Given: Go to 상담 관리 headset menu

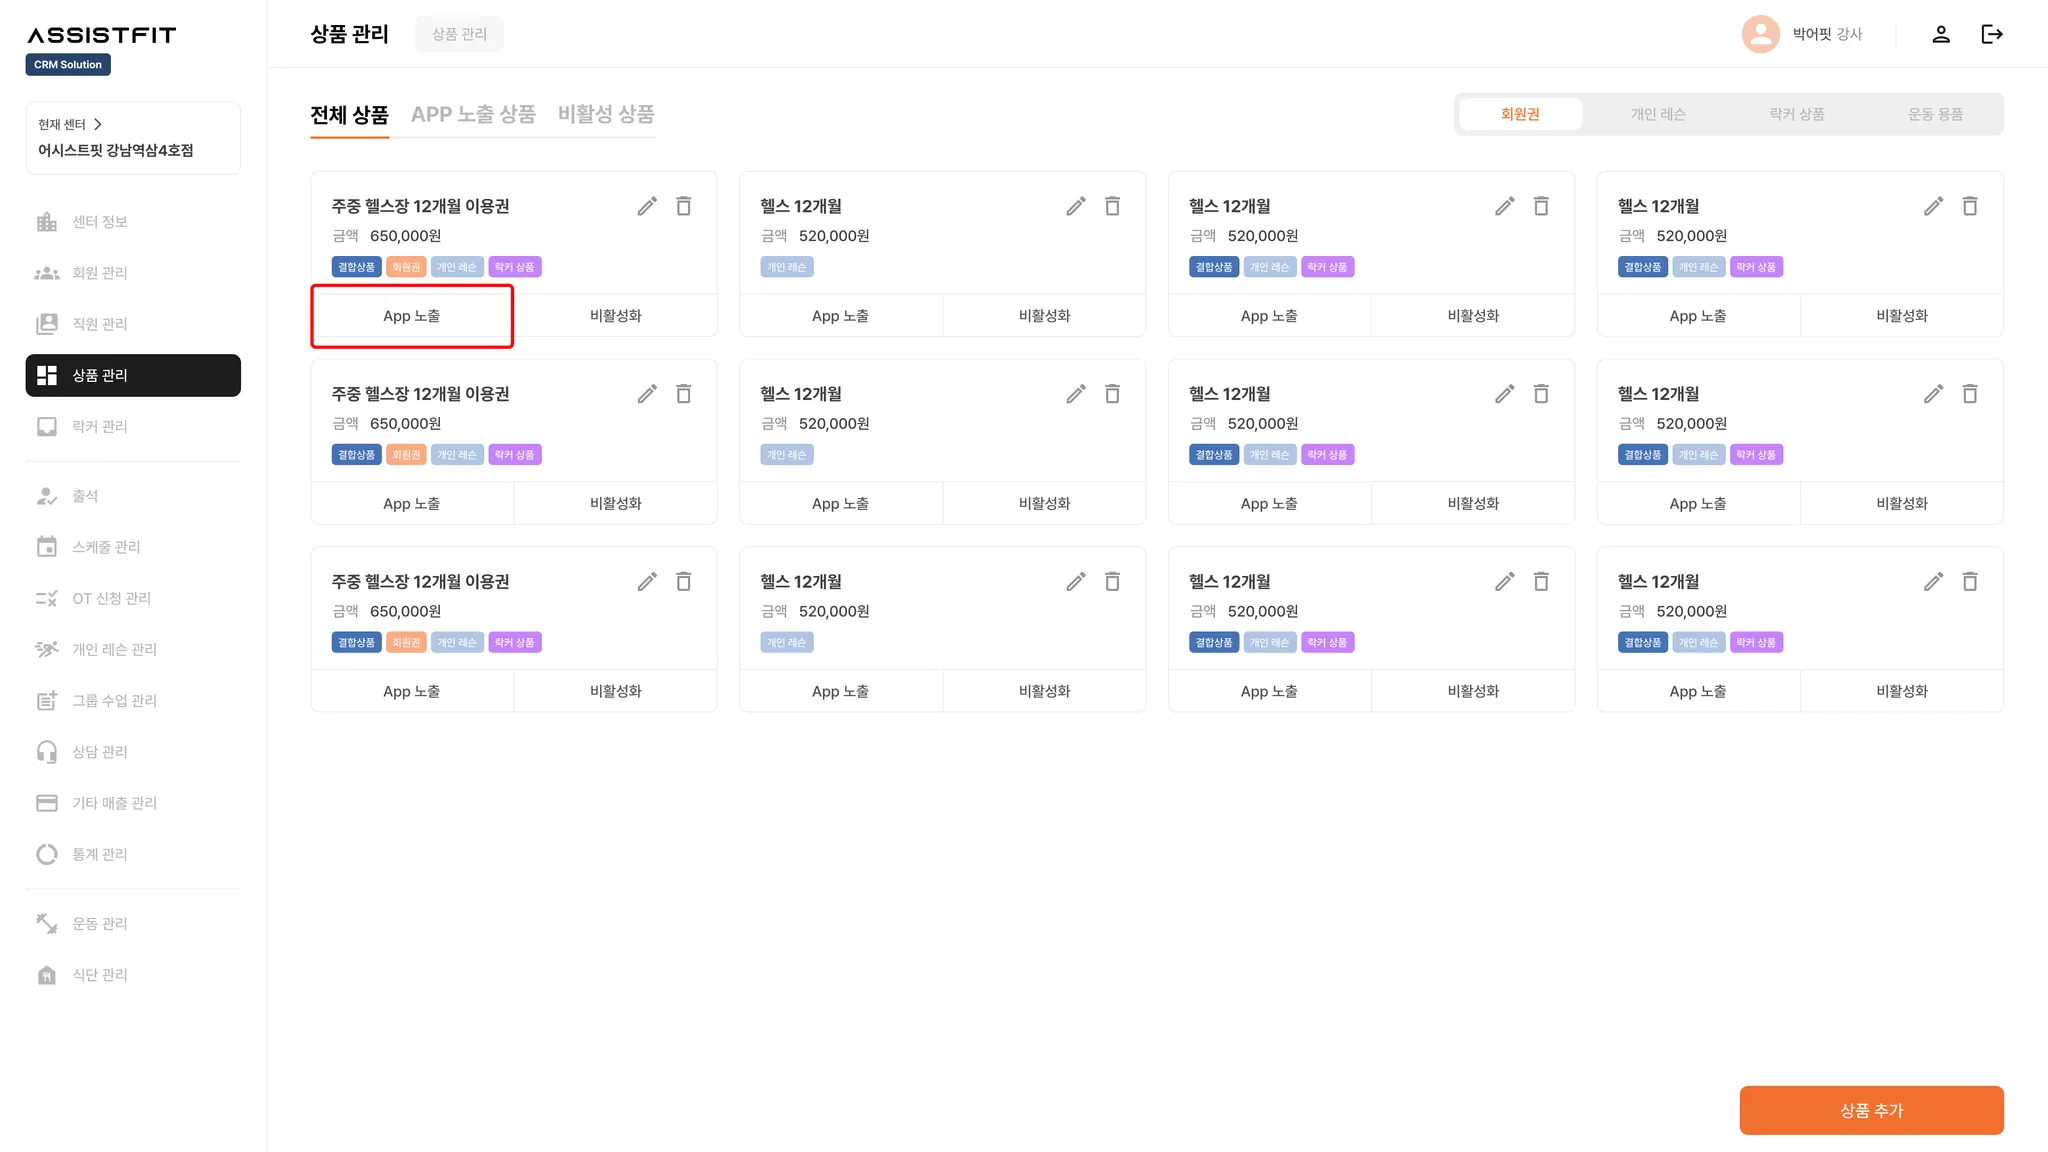Looking at the screenshot, I should click(99, 752).
